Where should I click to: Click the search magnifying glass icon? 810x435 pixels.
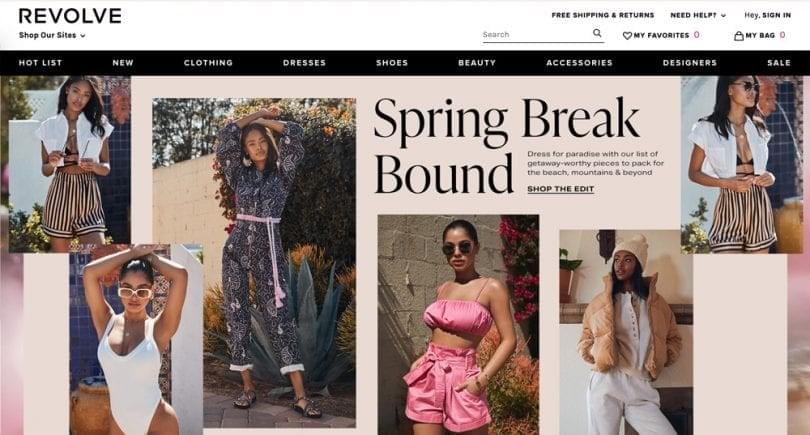pyautogui.click(x=597, y=33)
